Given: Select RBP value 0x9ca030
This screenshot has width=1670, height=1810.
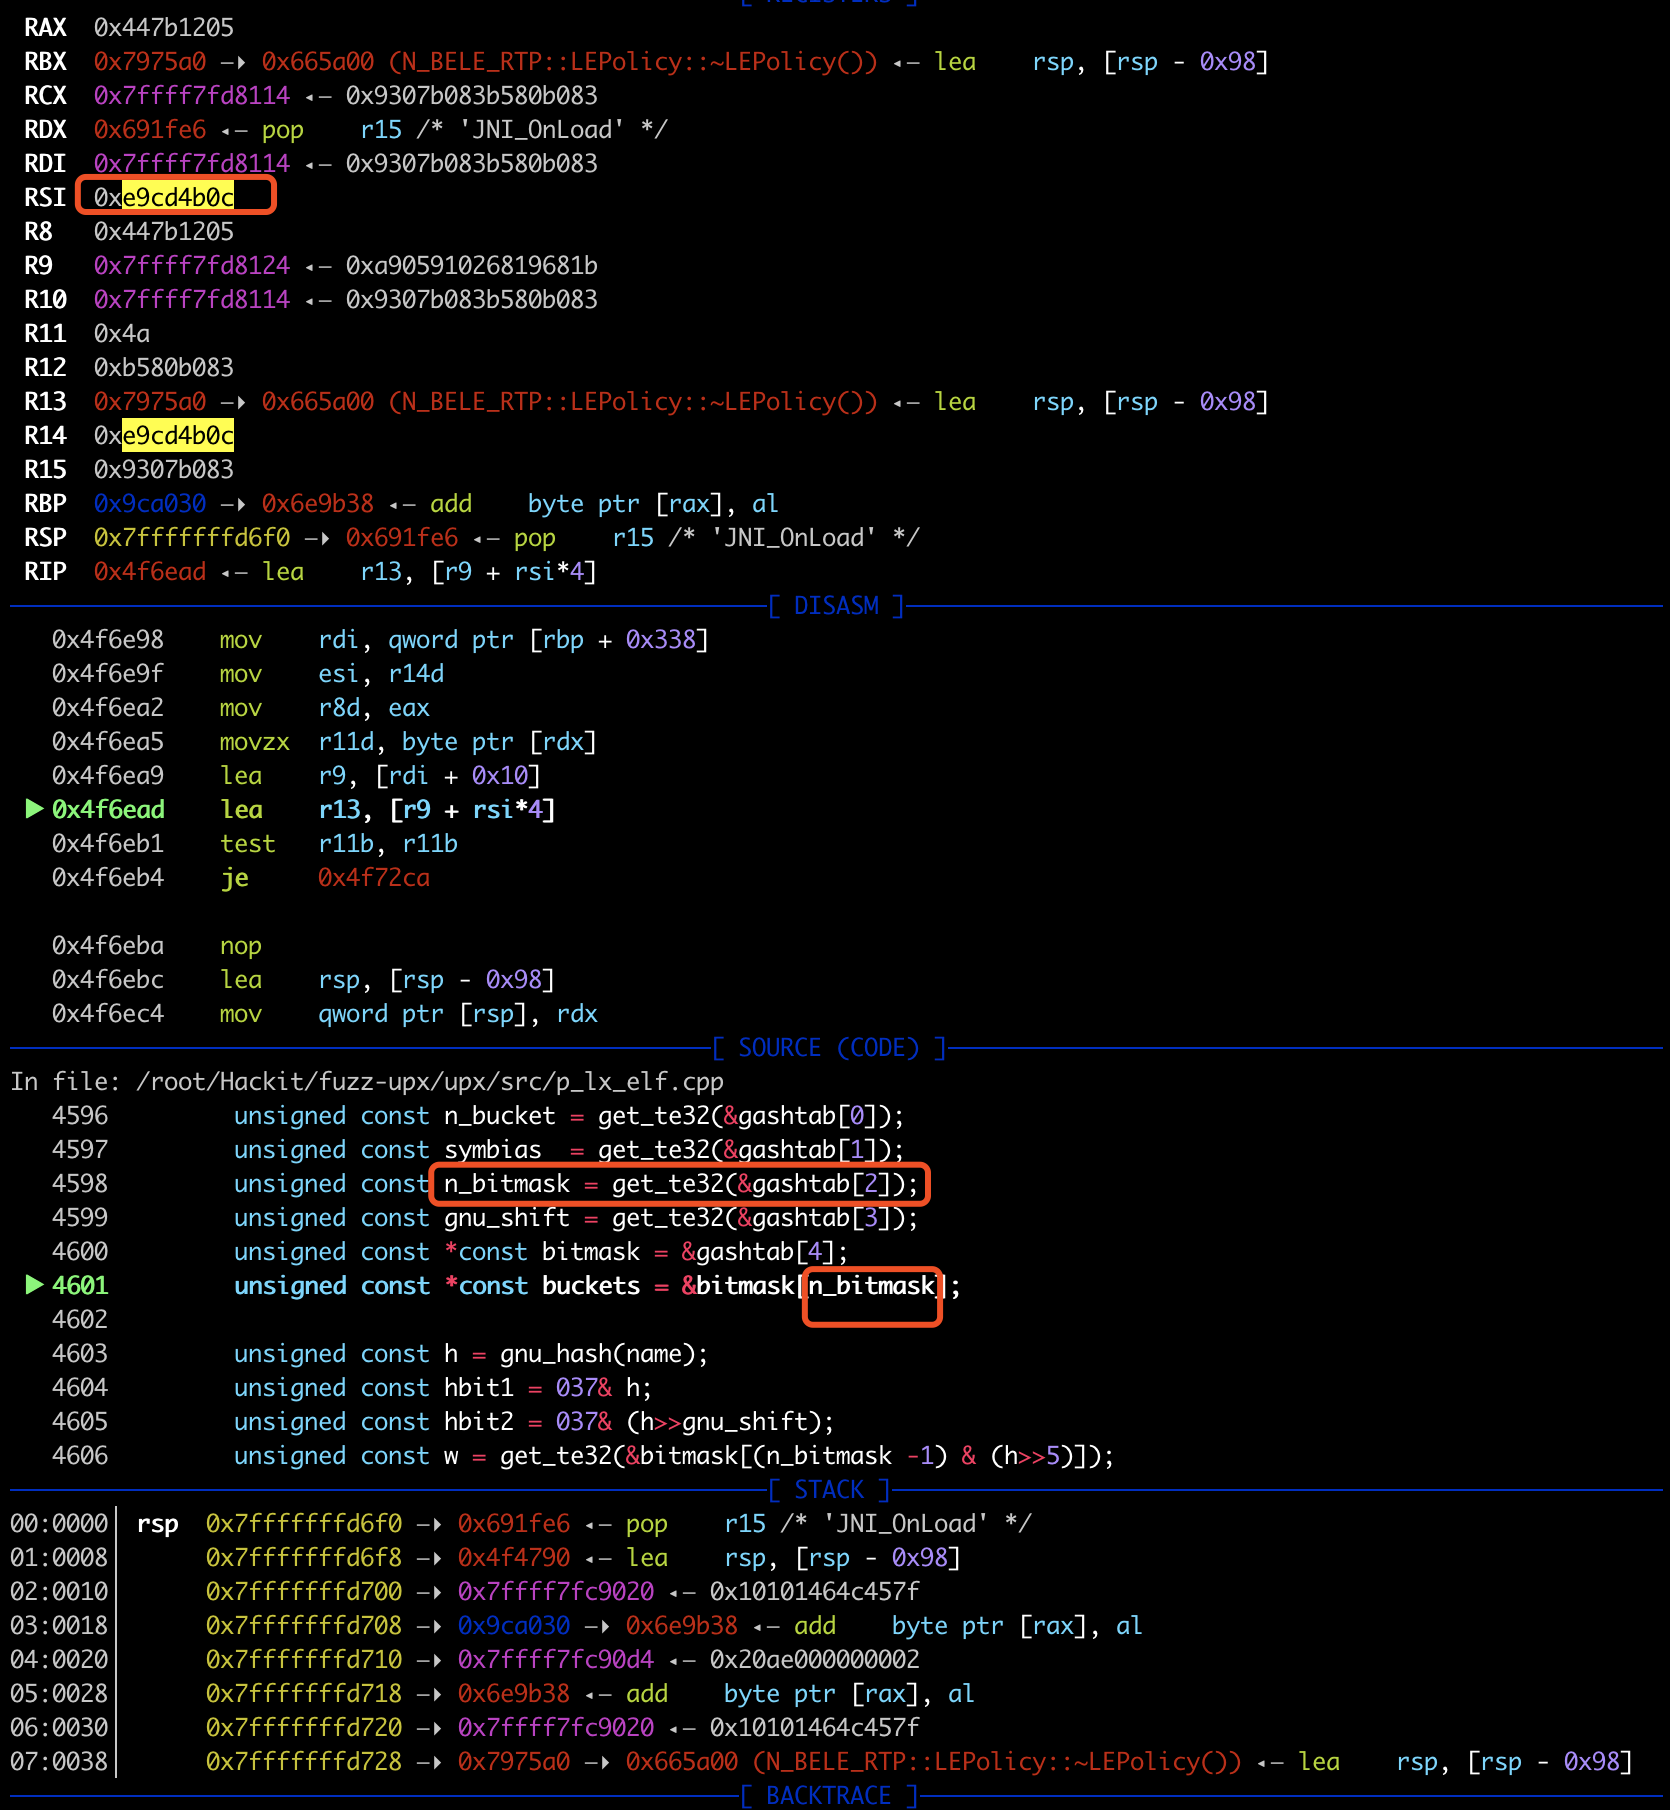Looking at the screenshot, I should 150,504.
